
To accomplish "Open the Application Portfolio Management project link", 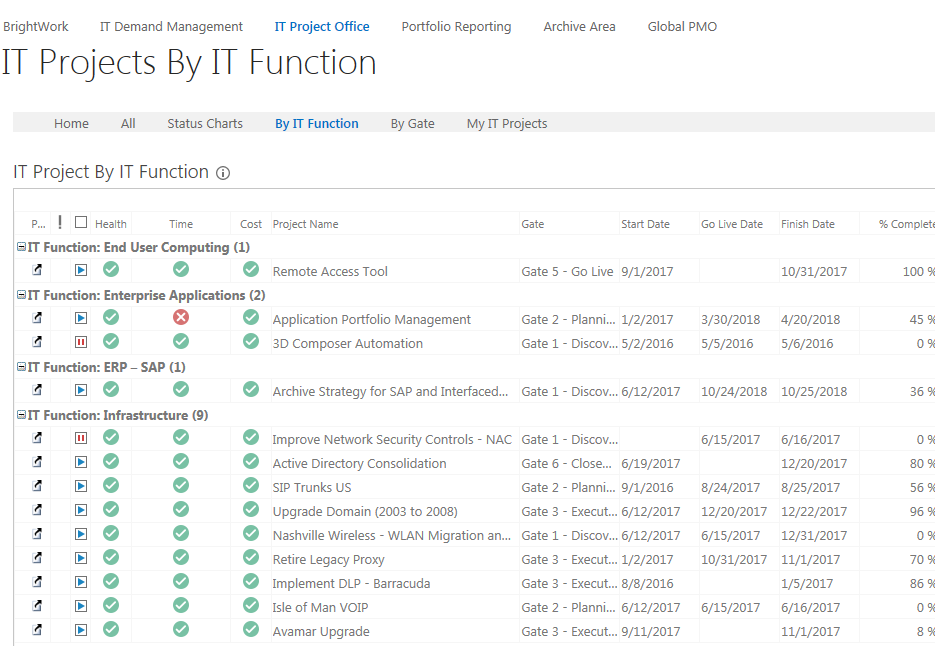I will pos(371,320).
